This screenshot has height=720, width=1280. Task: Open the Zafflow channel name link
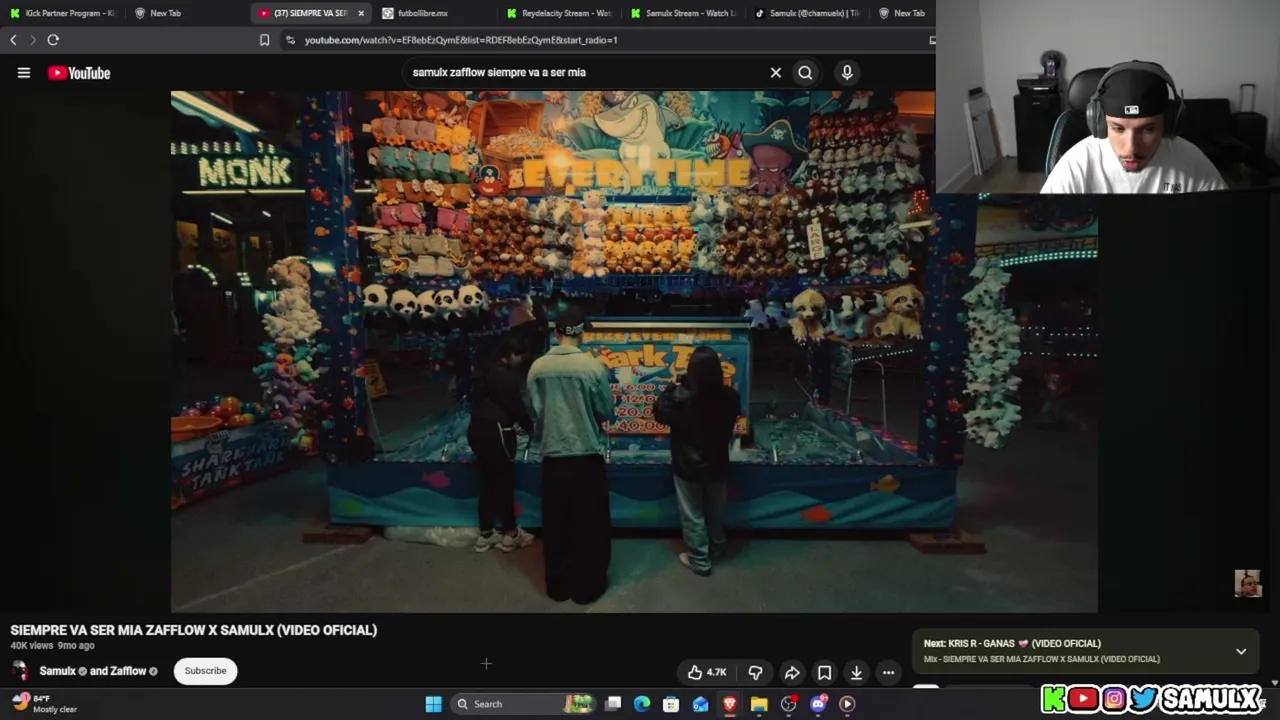(x=128, y=671)
